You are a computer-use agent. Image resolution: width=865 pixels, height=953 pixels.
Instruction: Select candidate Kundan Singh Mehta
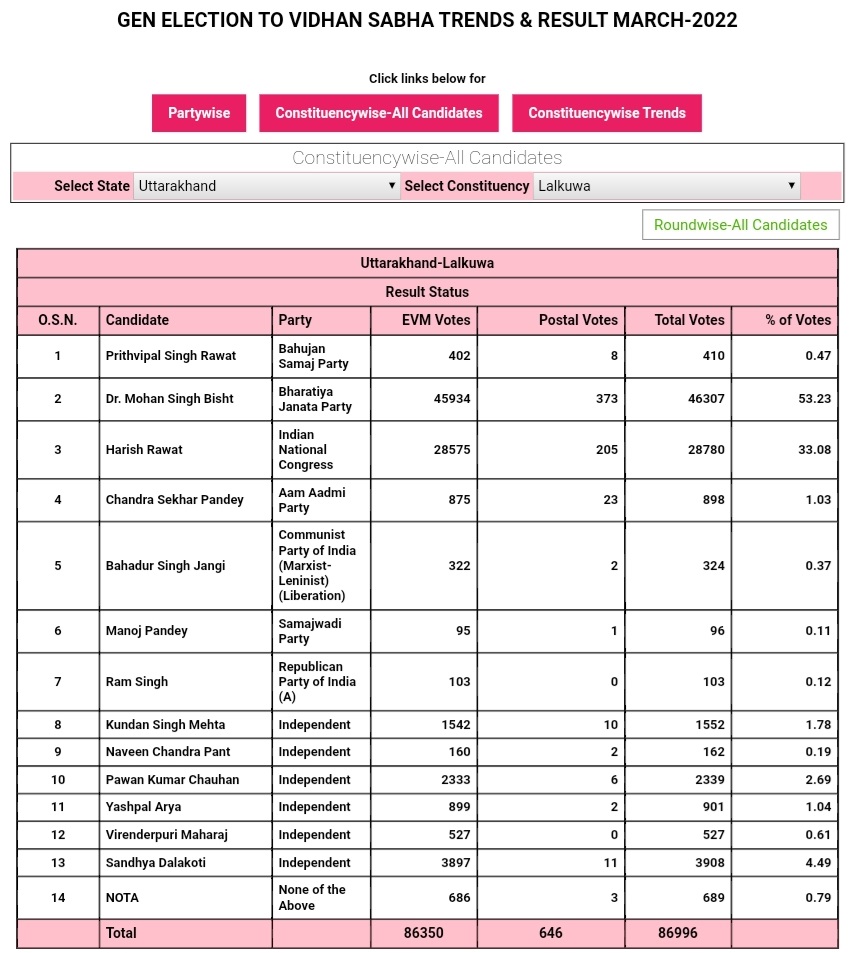point(165,724)
